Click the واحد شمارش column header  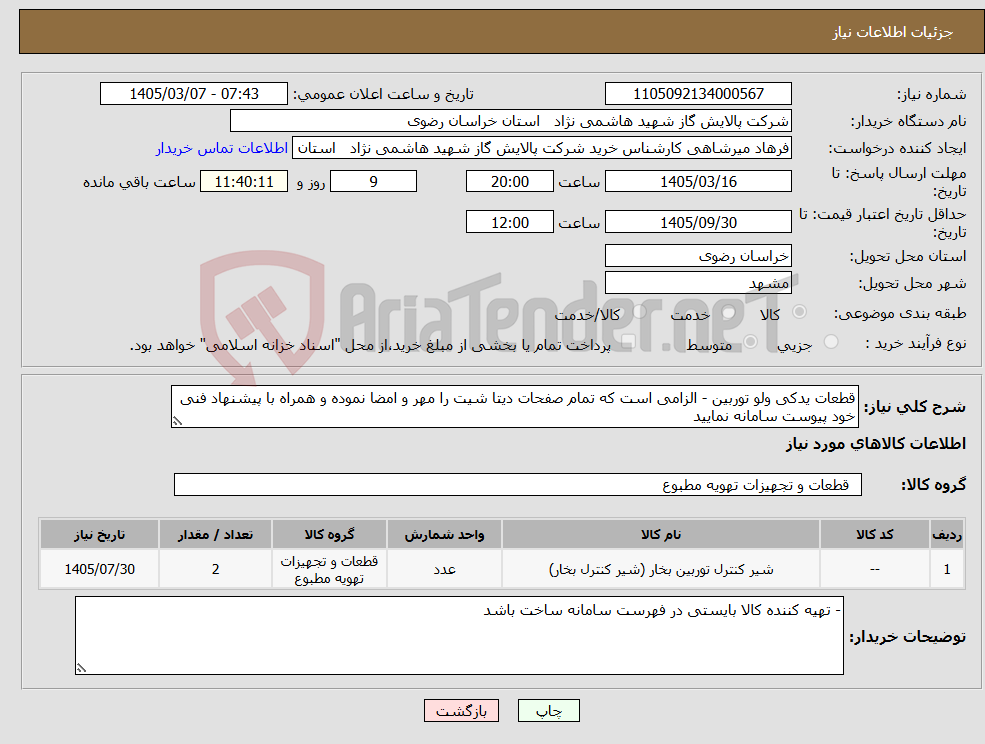point(444,534)
